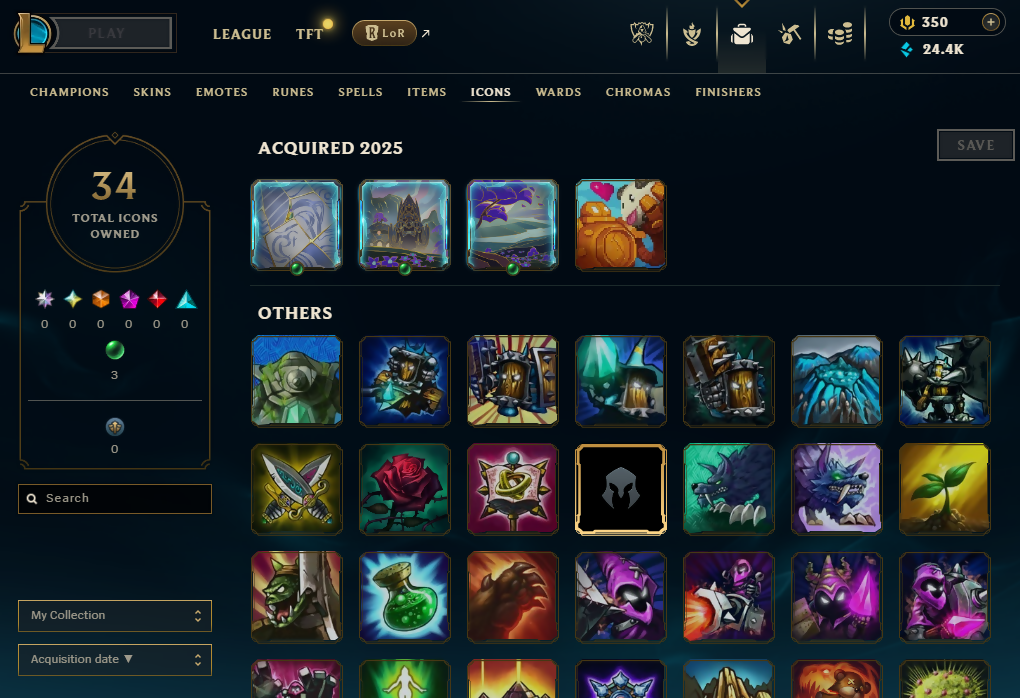The height and width of the screenshot is (698, 1020).
Task: Open the Collection briefcase icon
Action: pos(742,34)
